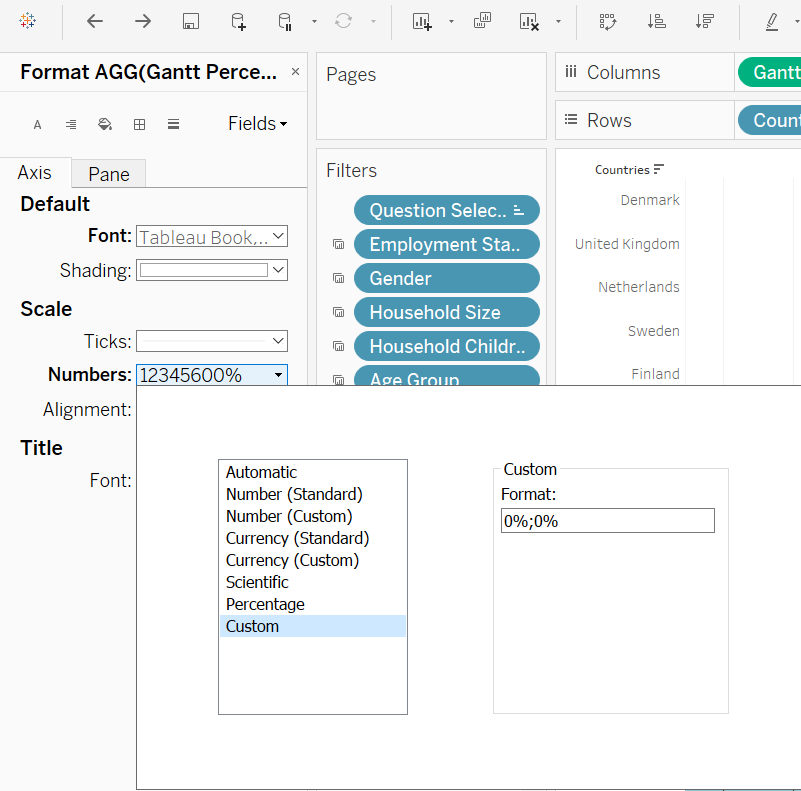Viewport: 801px width, 791px height.
Task: Click the Sort ascending toolbar icon
Action: (x=656, y=21)
